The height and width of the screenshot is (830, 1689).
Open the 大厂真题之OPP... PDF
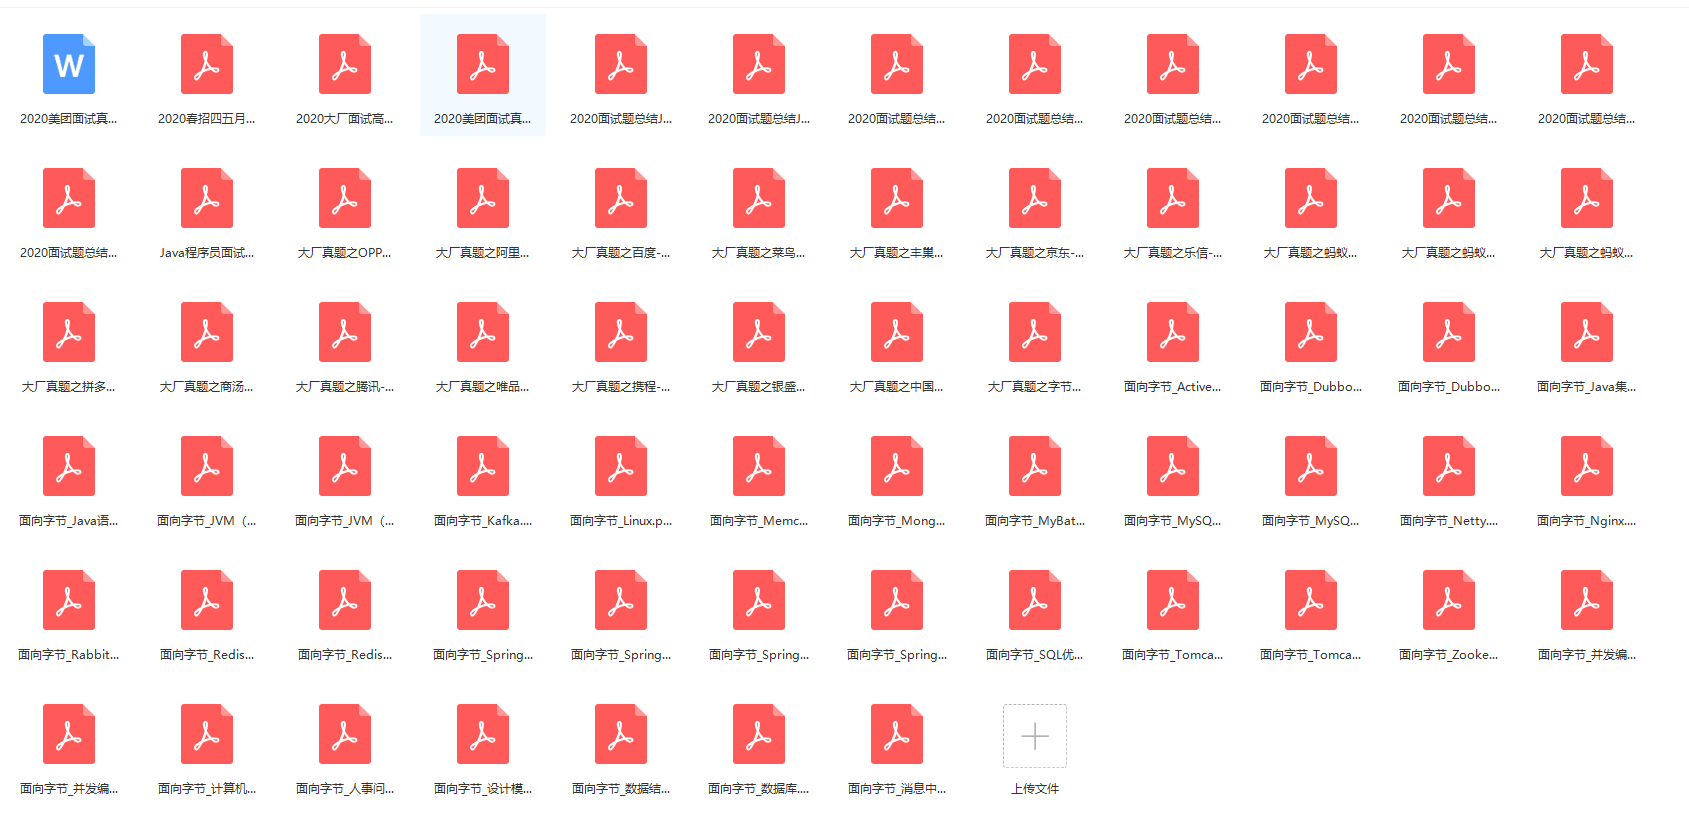[x=345, y=198]
